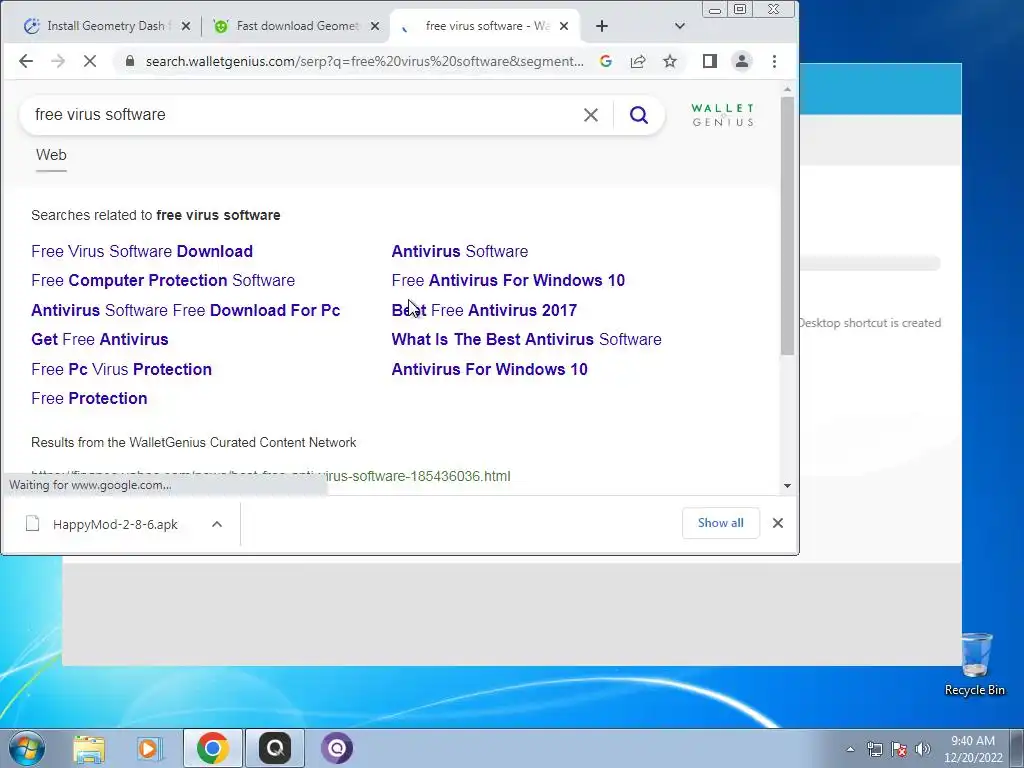Open the Google icon in the address bar
The image size is (1024, 768).
click(605, 61)
